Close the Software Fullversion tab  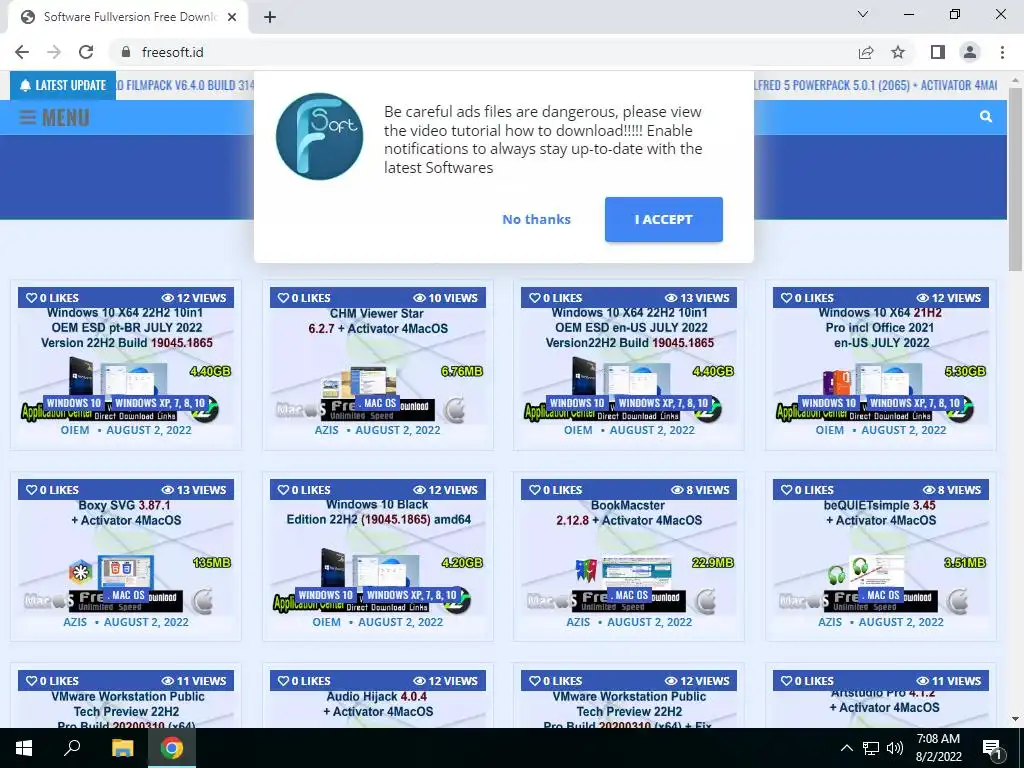(x=232, y=17)
